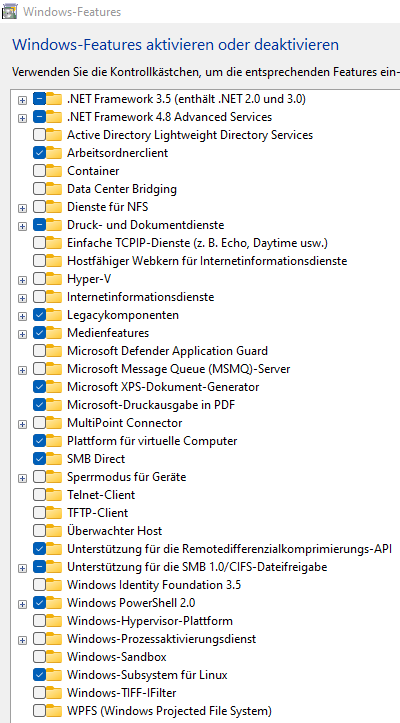Click the SMB Direct folder icon
400x723 pixels.
click(54, 459)
